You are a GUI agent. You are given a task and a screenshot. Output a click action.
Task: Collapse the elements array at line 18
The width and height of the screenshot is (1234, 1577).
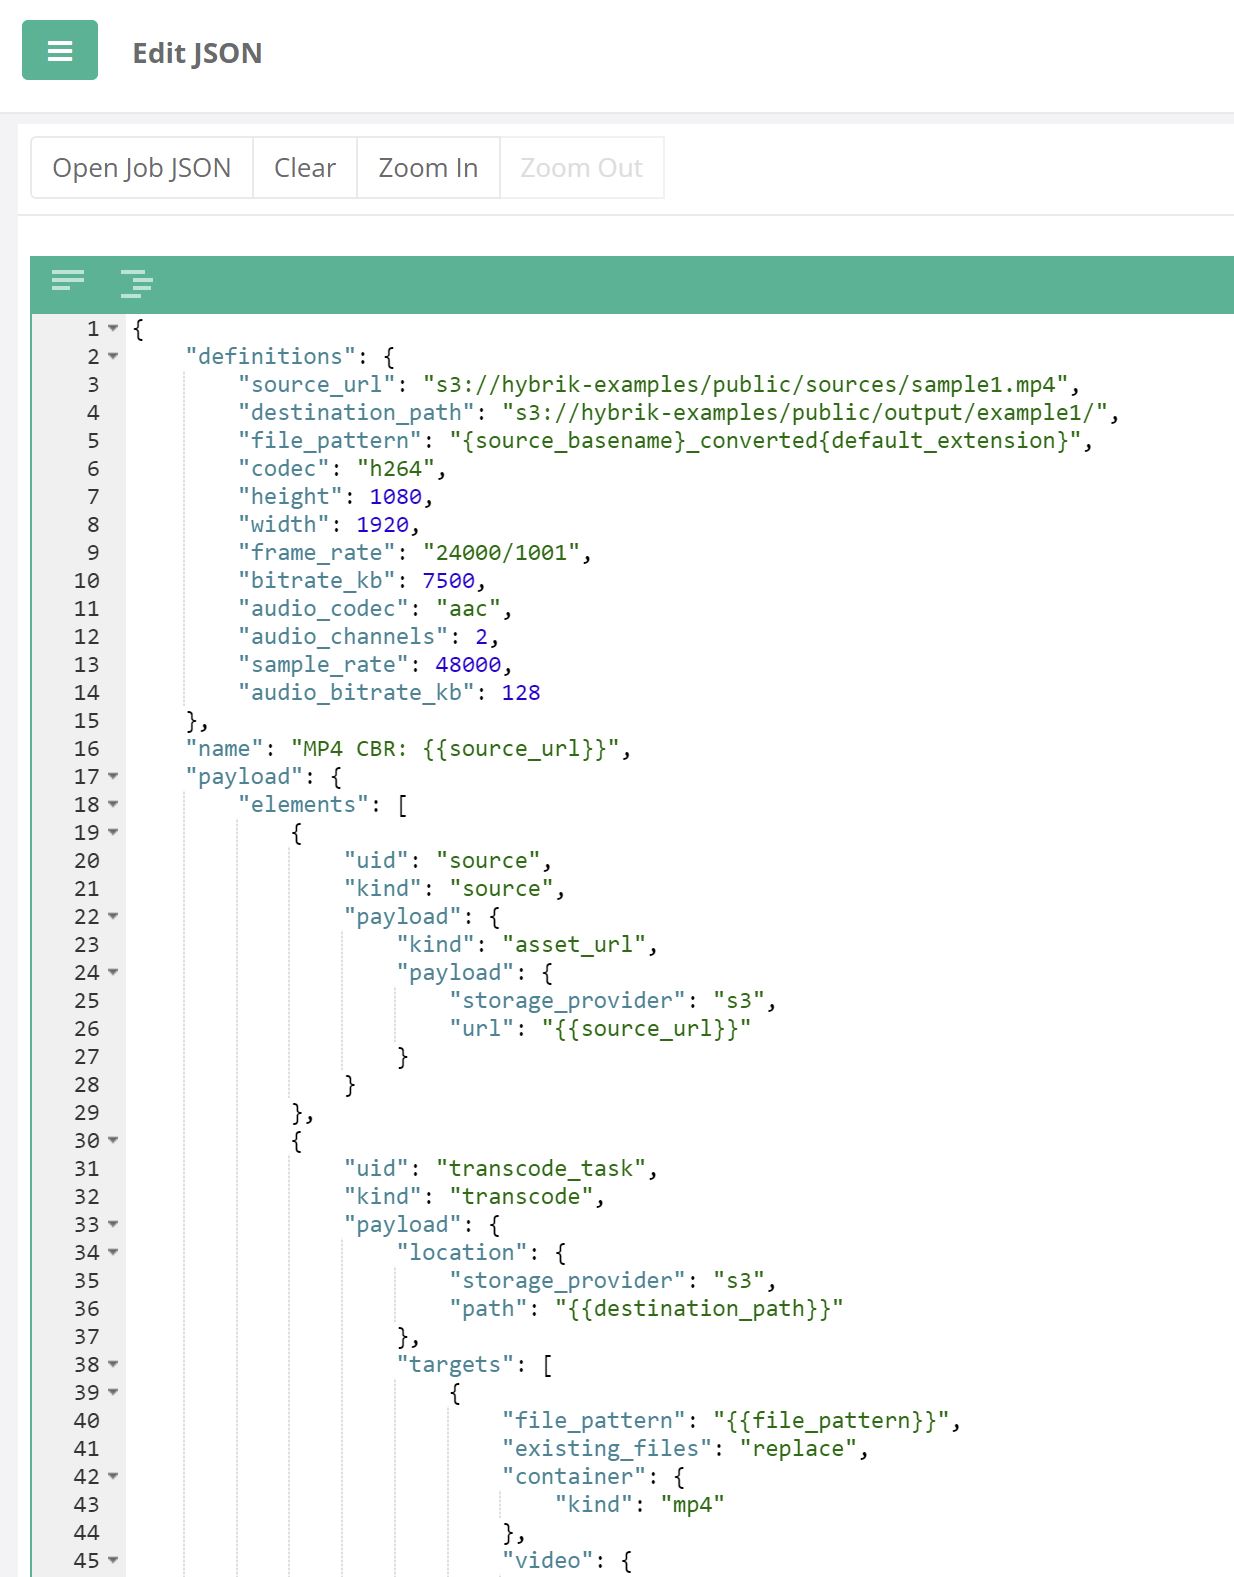tap(113, 805)
